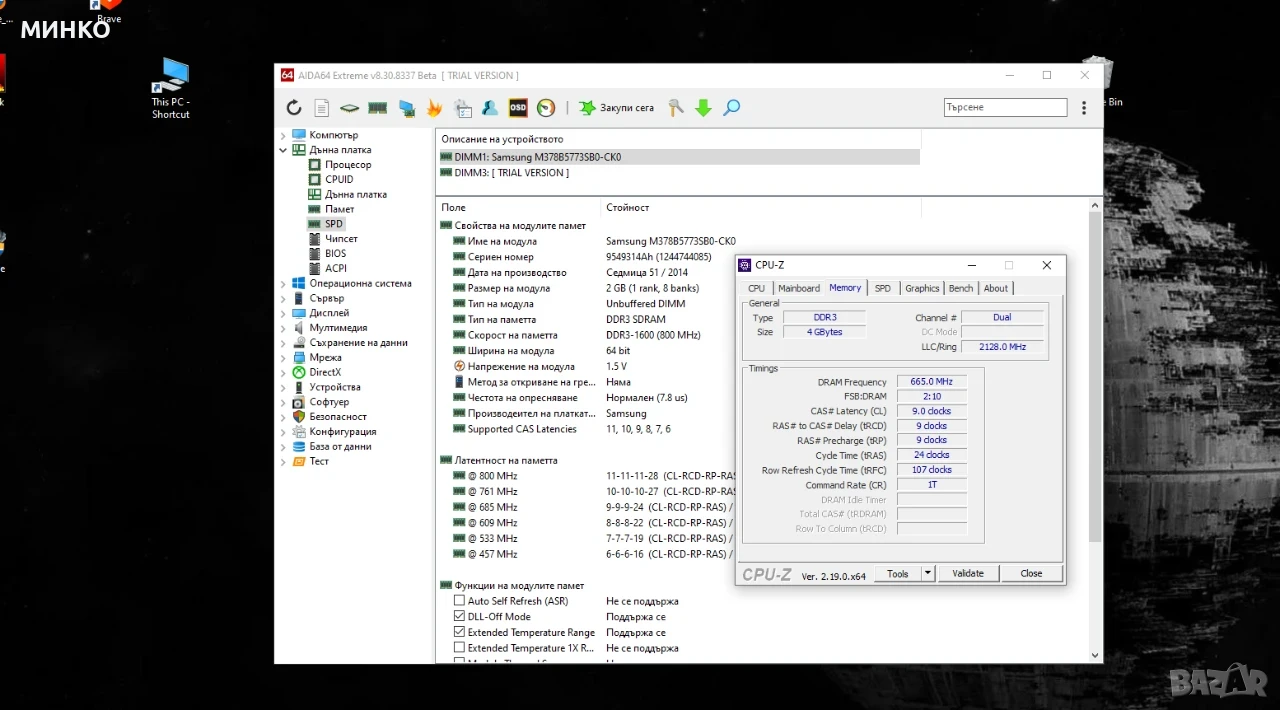
Task: Switch to the Graphics tab in CPU-Z
Action: click(922, 288)
